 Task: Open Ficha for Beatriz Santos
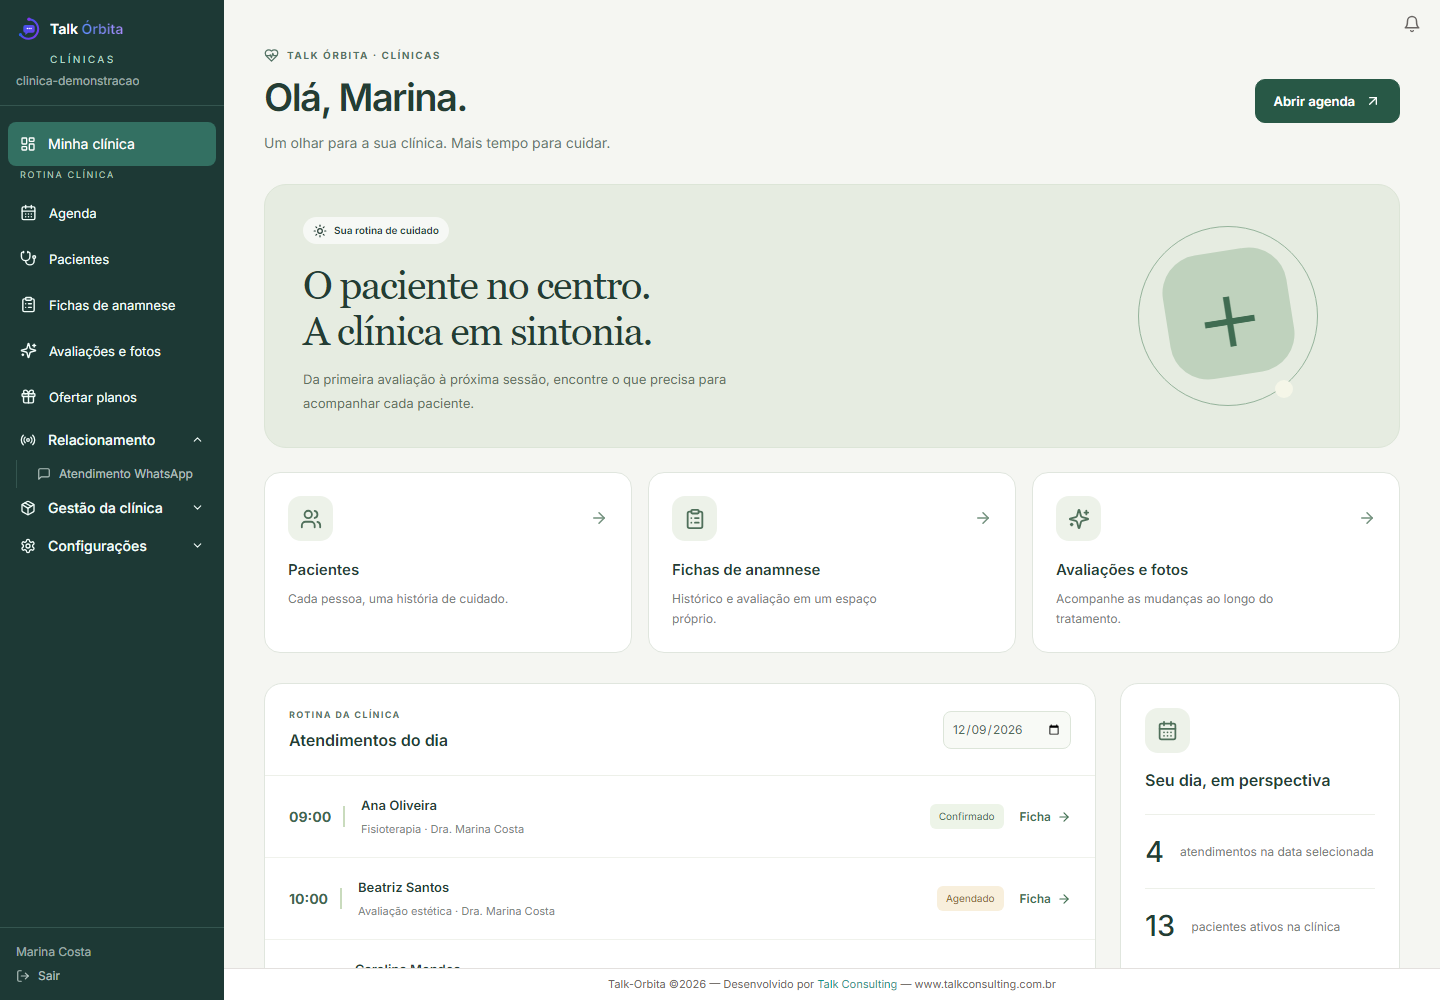coord(1044,899)
